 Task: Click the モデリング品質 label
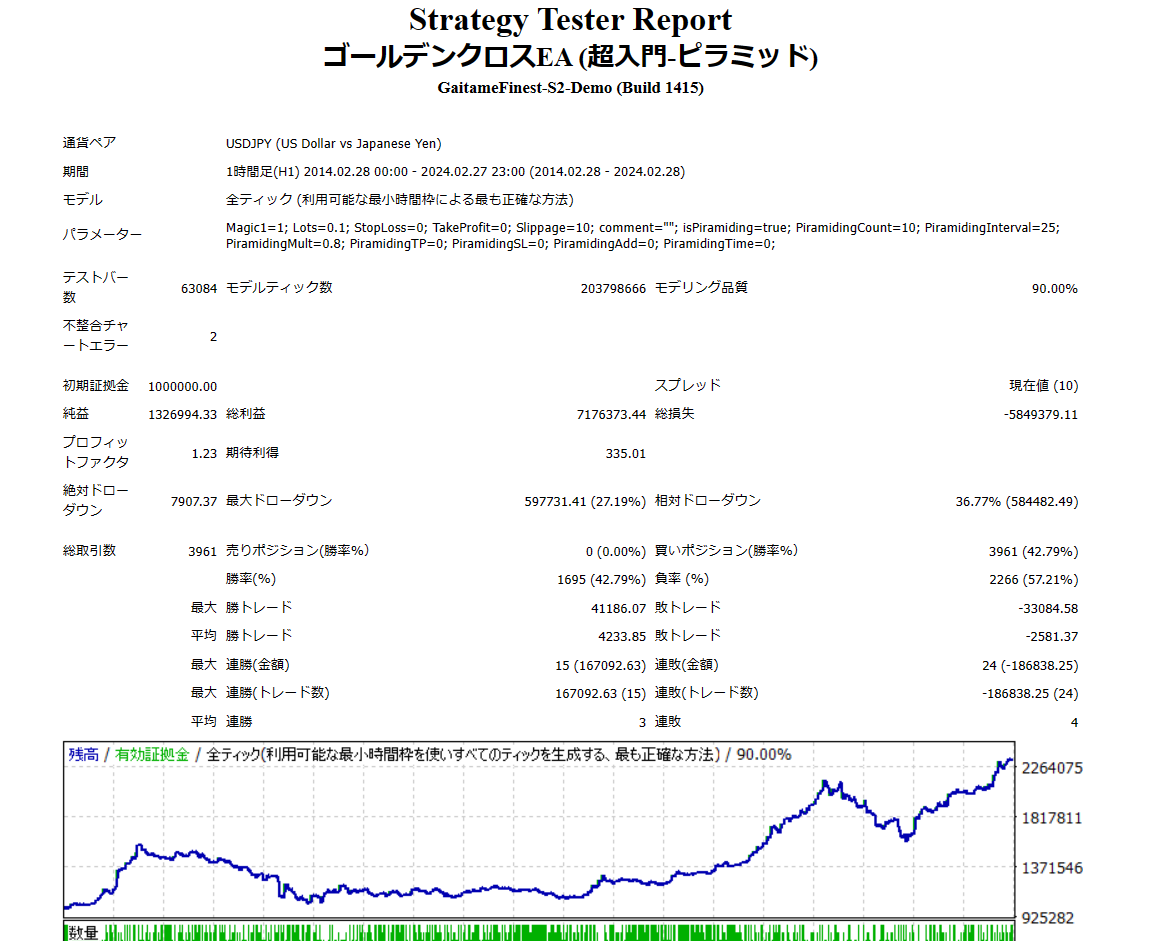(x=701, y=288)
